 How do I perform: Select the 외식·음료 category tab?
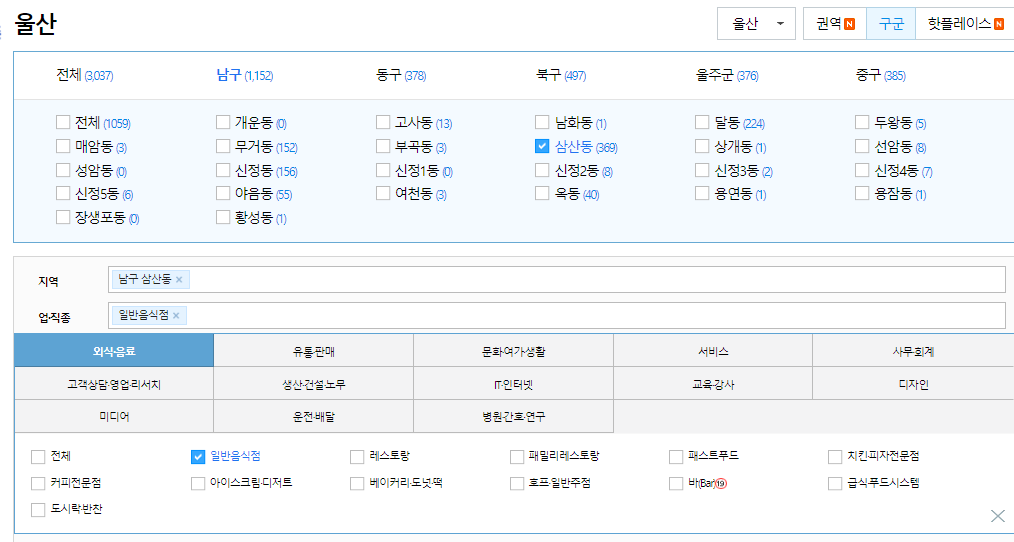point(114,351)
